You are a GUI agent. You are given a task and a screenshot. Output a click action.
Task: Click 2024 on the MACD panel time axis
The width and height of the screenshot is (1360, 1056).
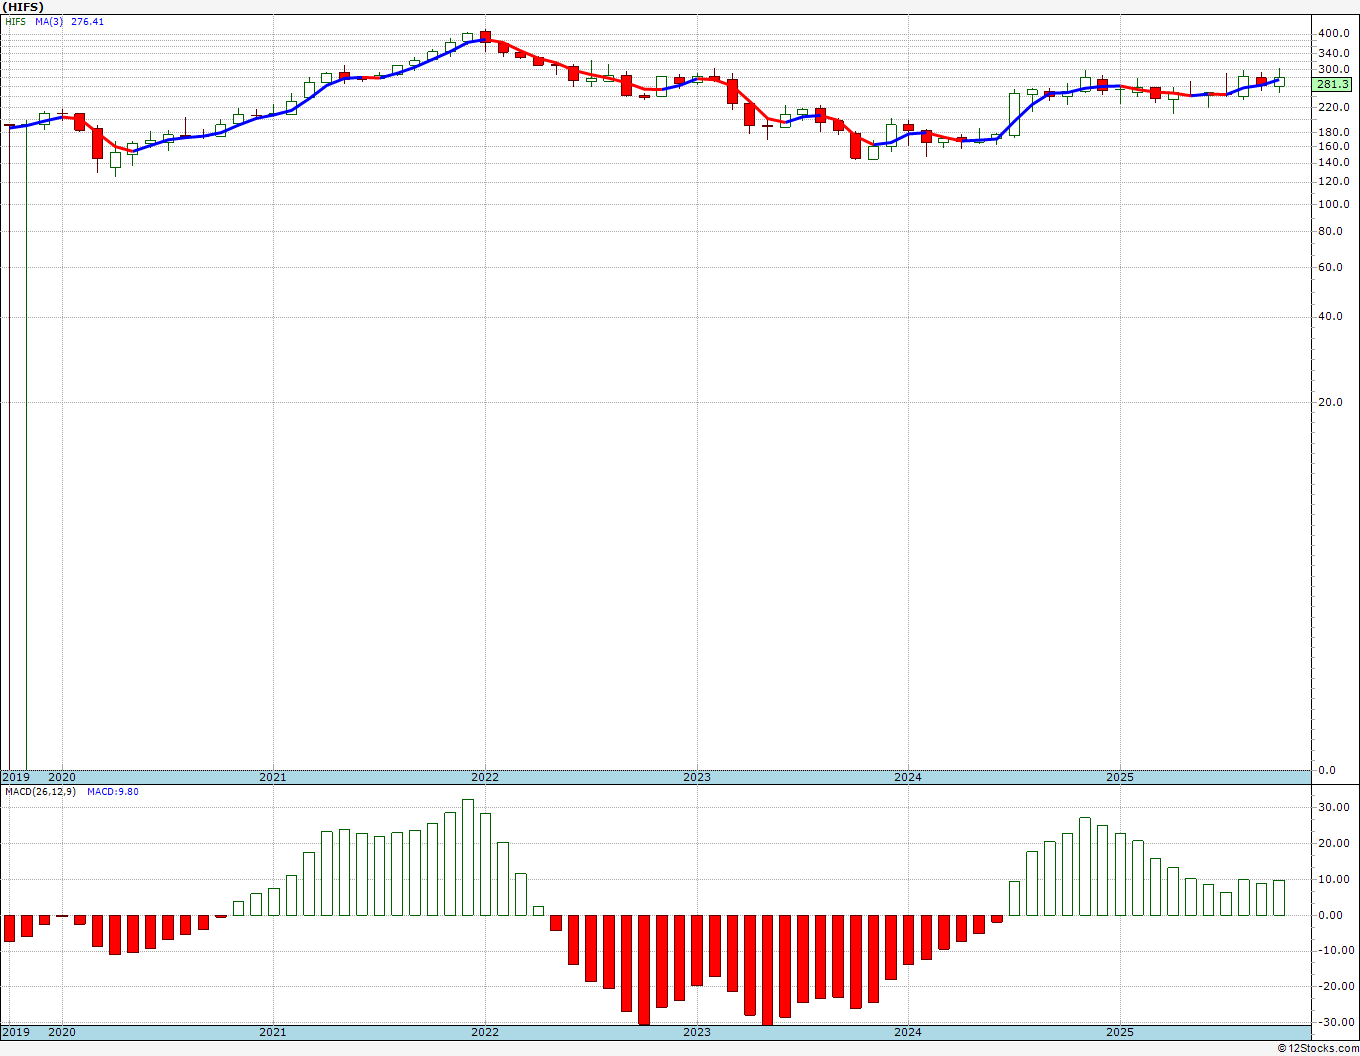[x=908, y=1032]
